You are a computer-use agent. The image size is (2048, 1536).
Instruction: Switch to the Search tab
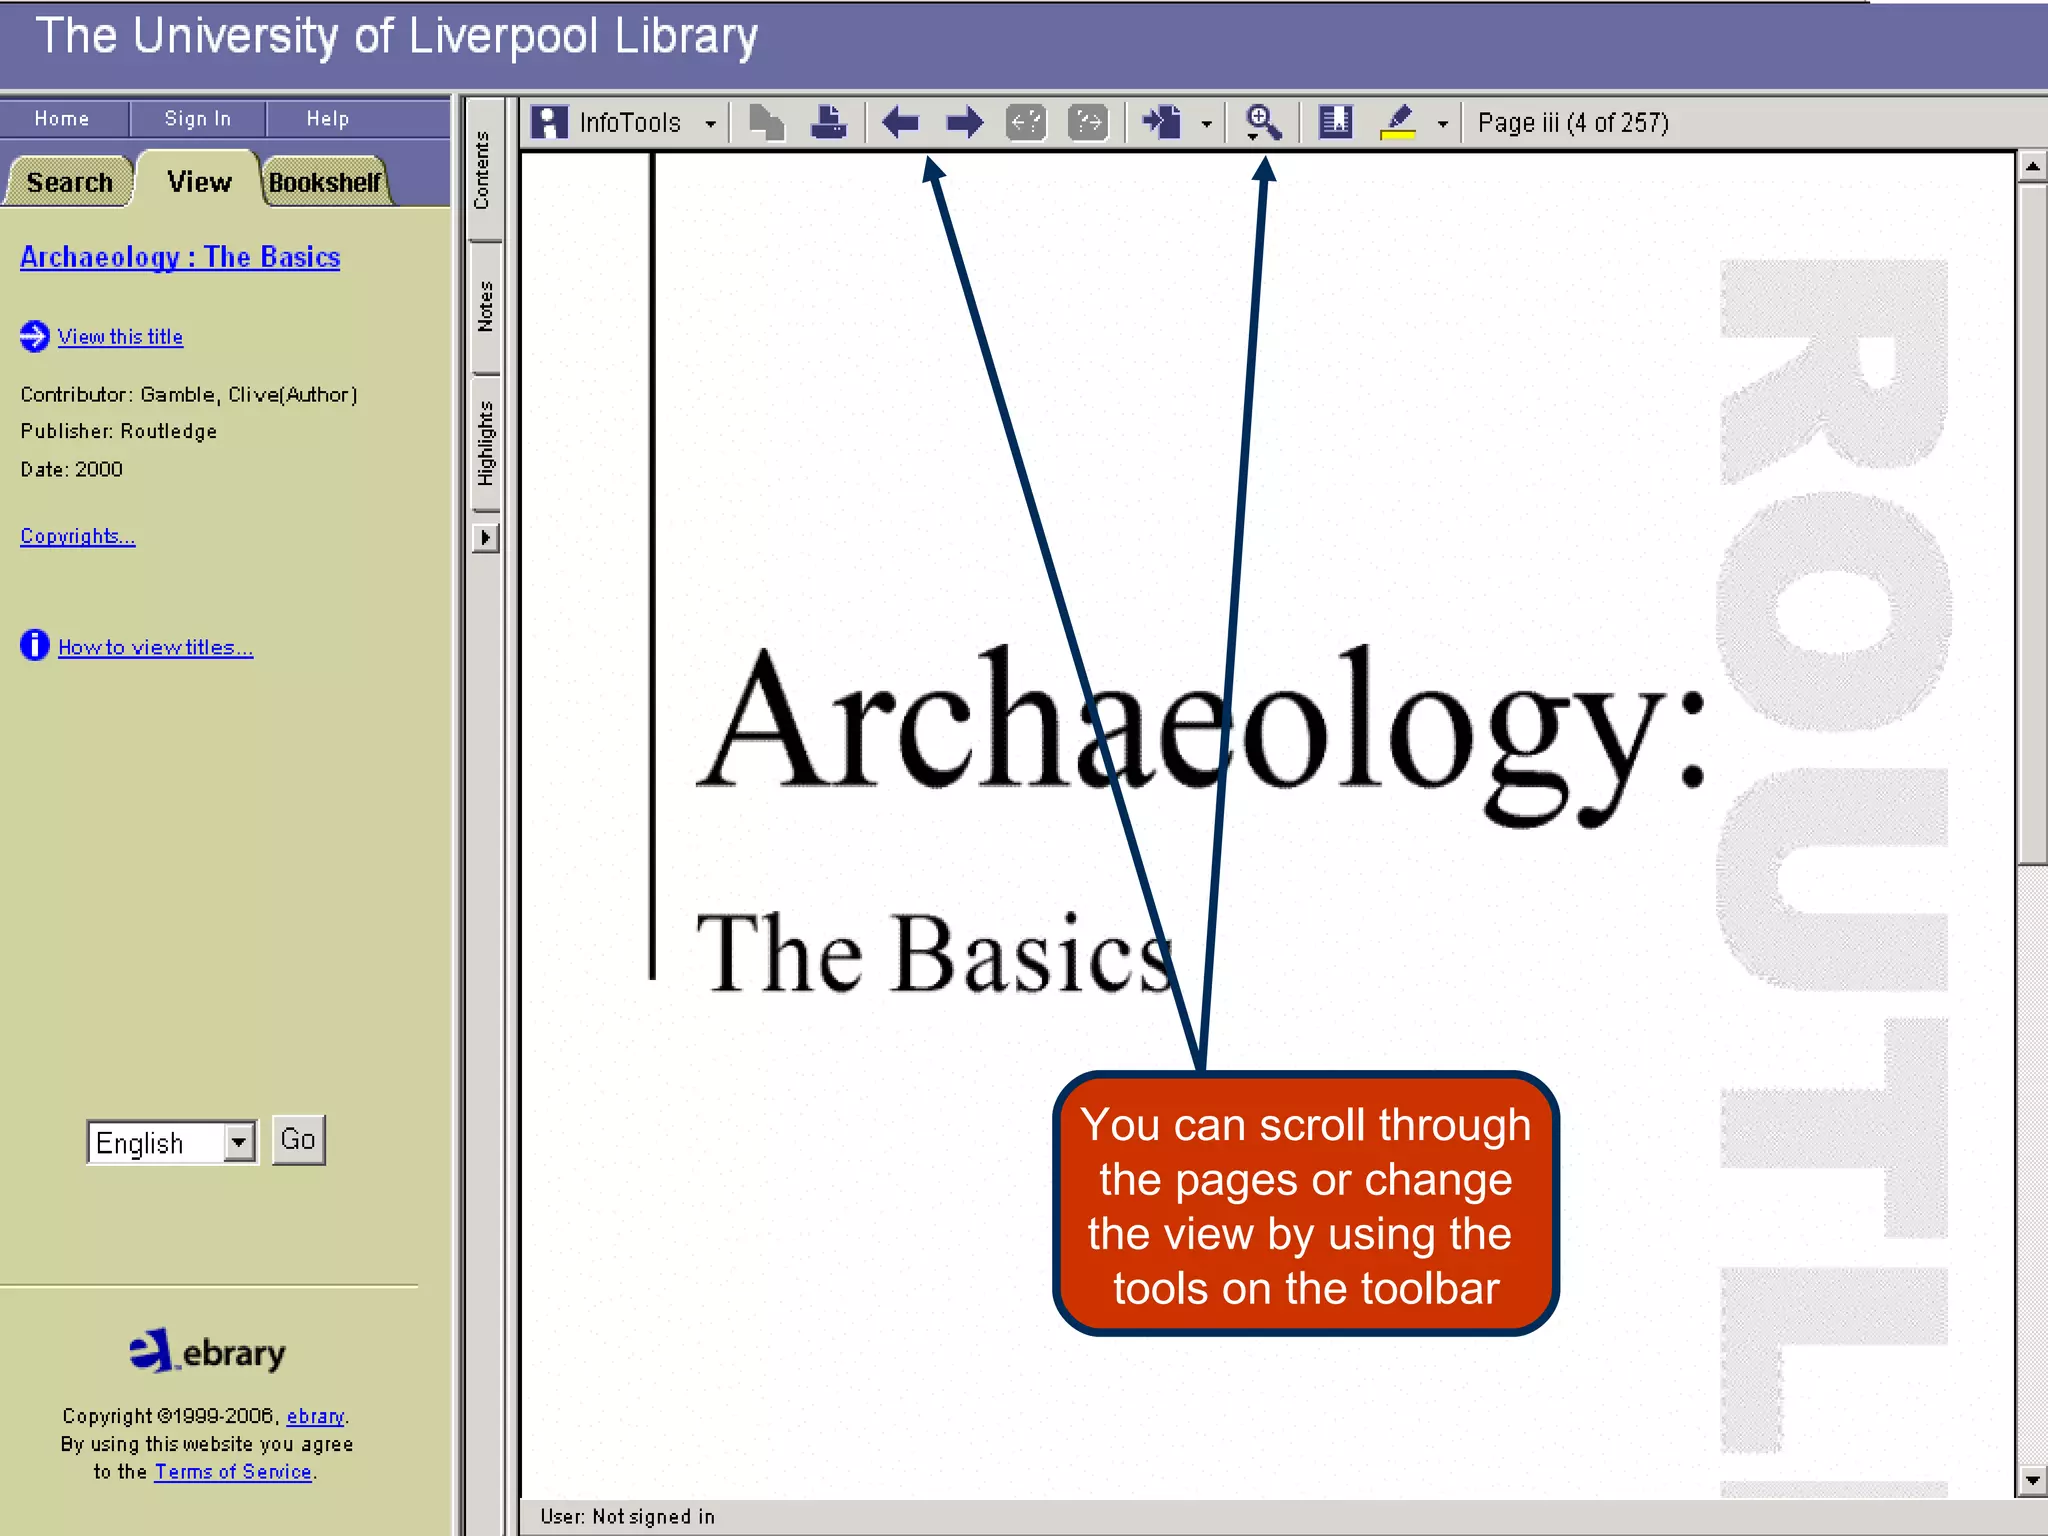(69, 182)
